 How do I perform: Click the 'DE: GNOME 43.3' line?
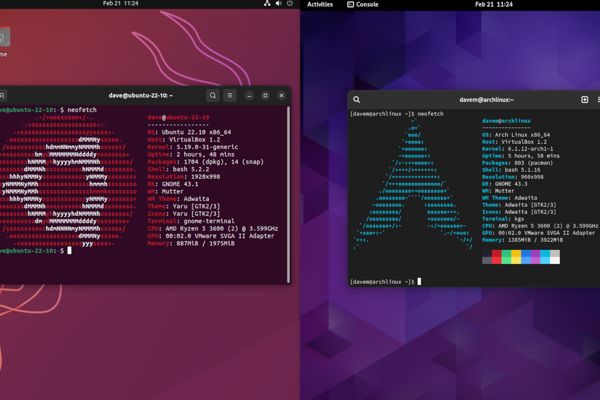tap(505, 184)
